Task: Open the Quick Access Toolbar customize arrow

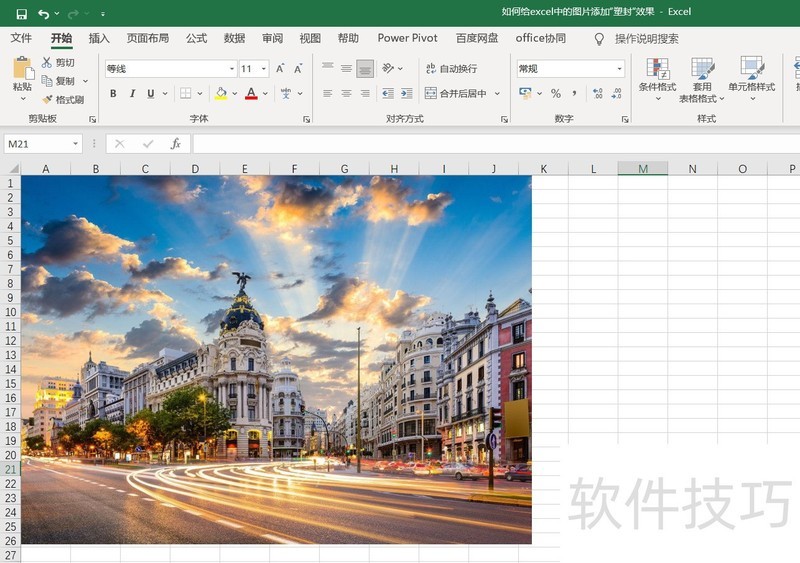Action: coord(103,14)
